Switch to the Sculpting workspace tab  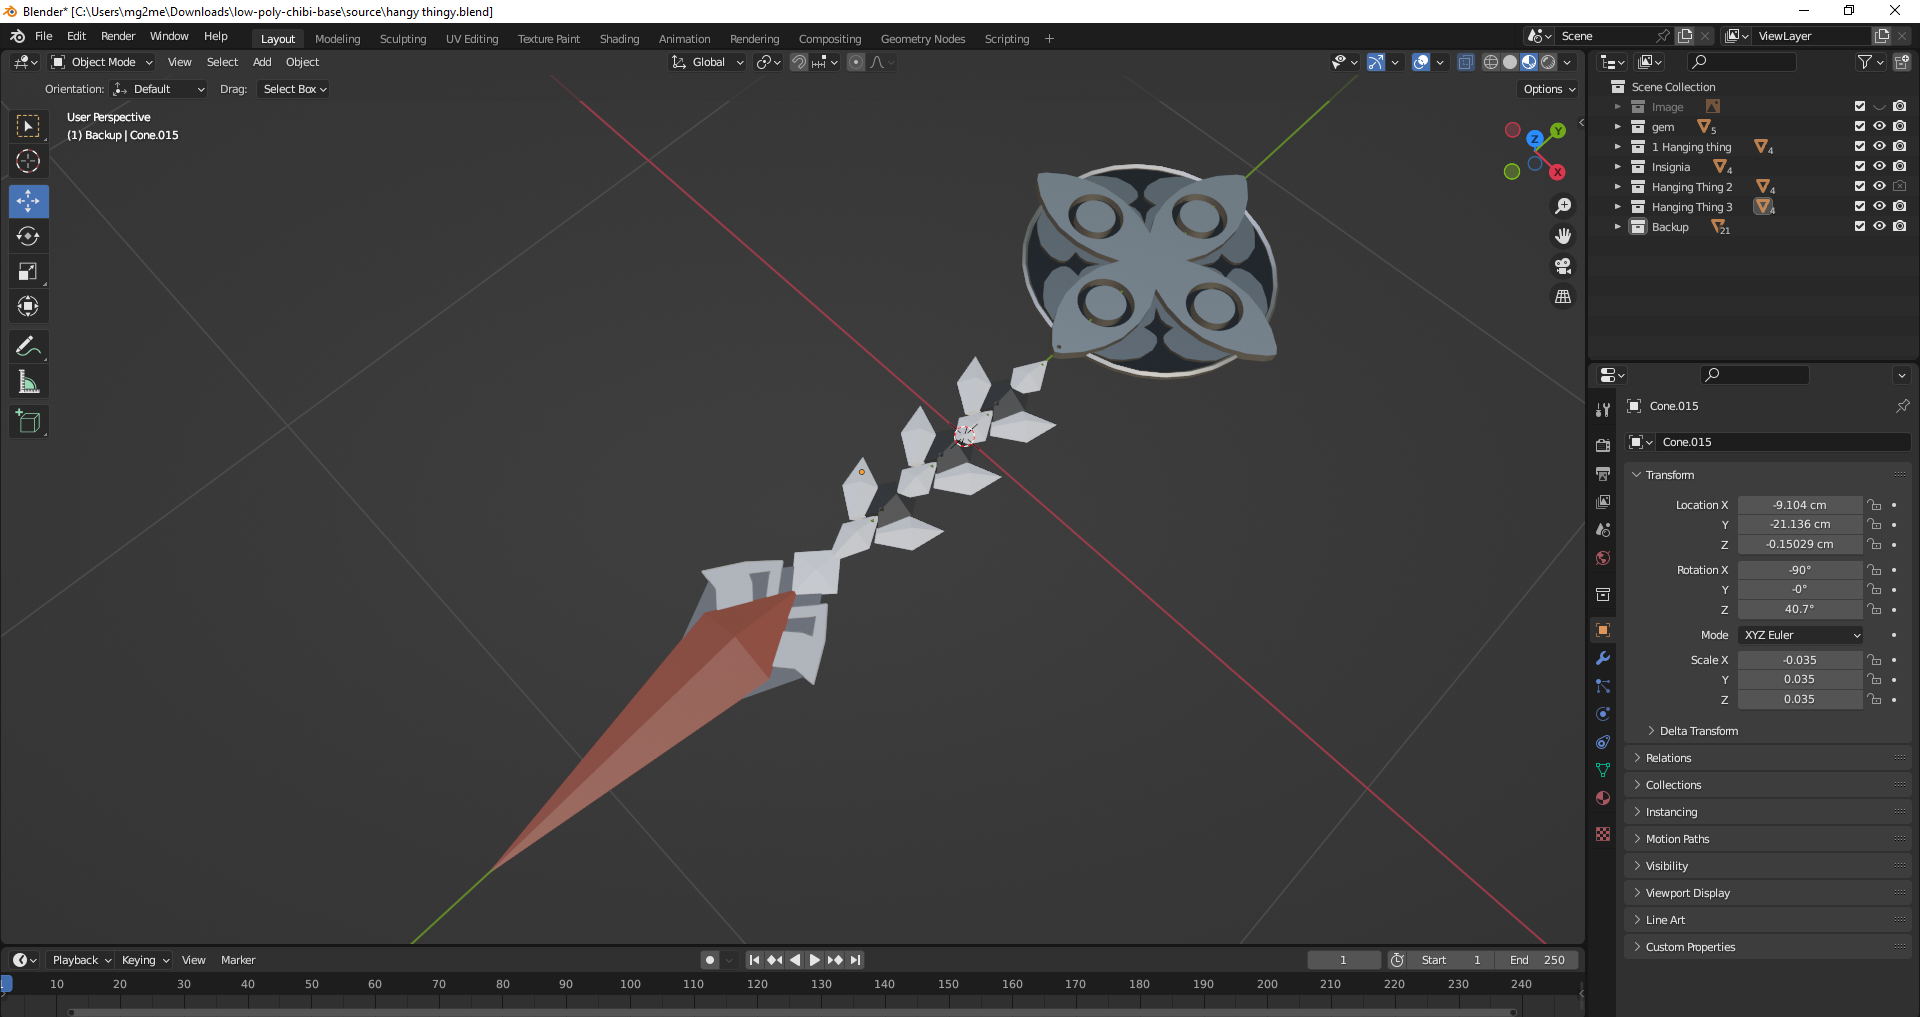[x=402, y=39]
